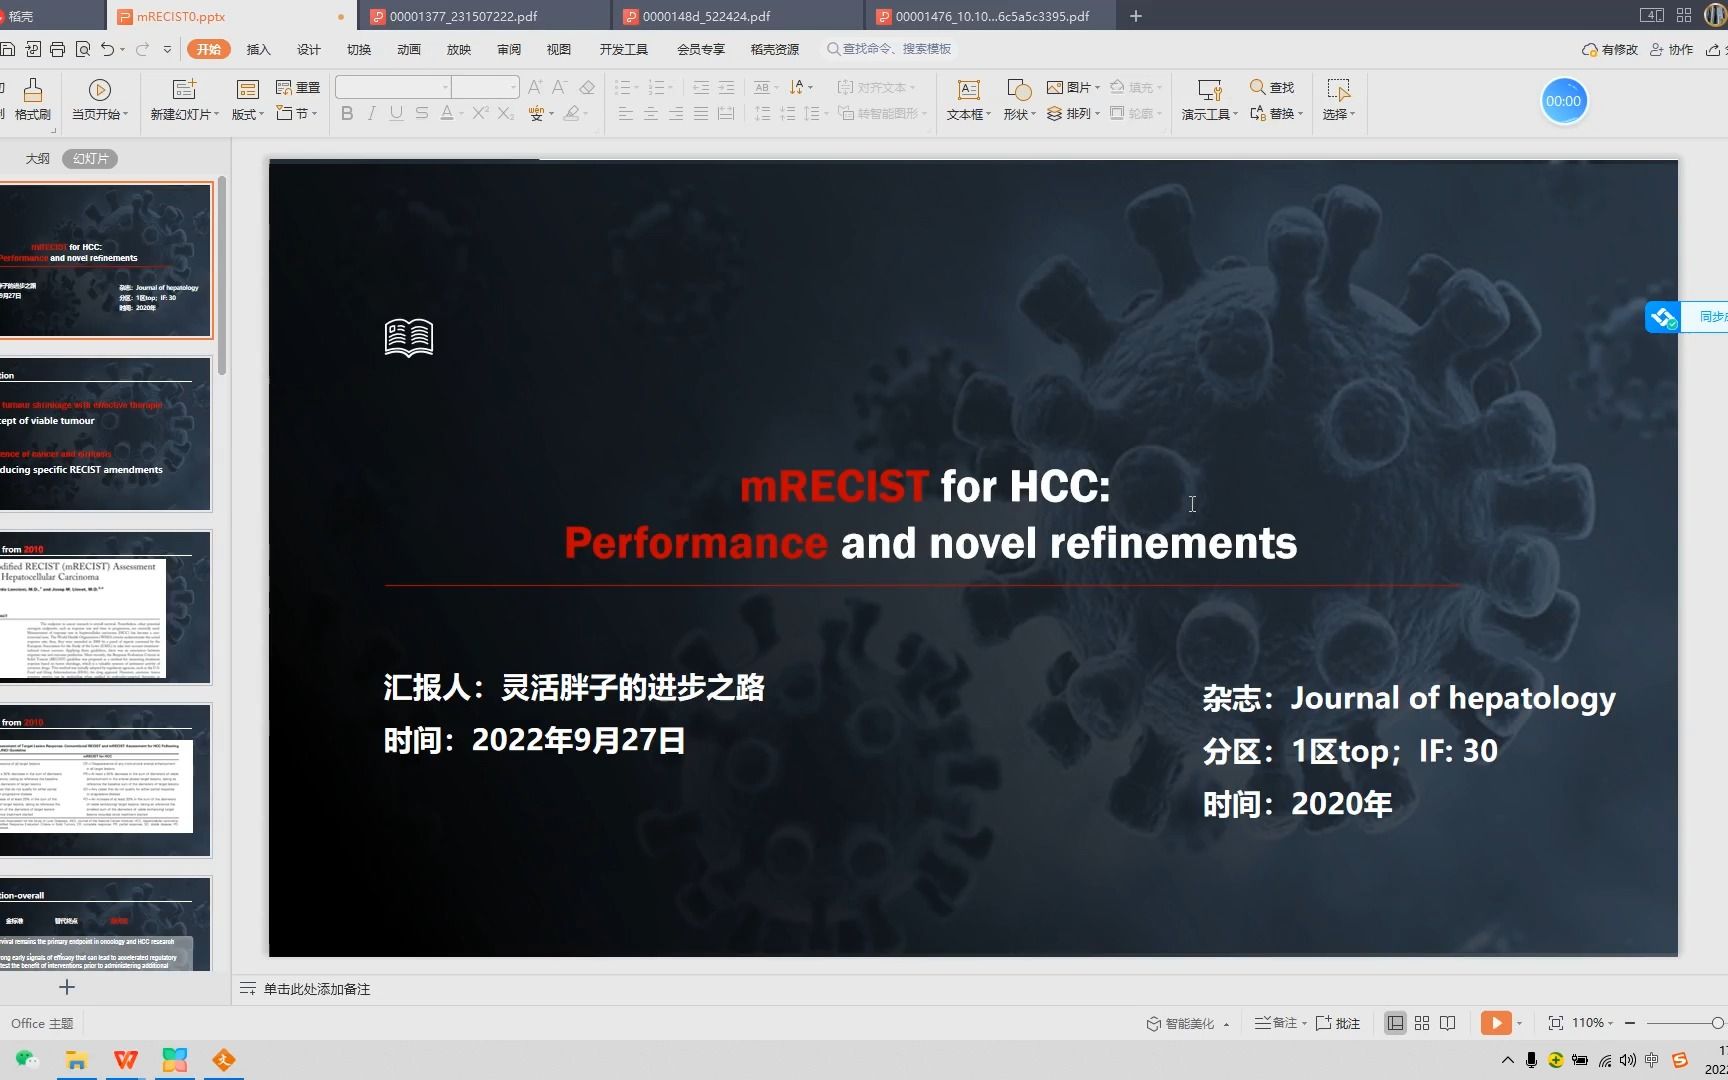Toggle Underline formatting

(397, 113)
